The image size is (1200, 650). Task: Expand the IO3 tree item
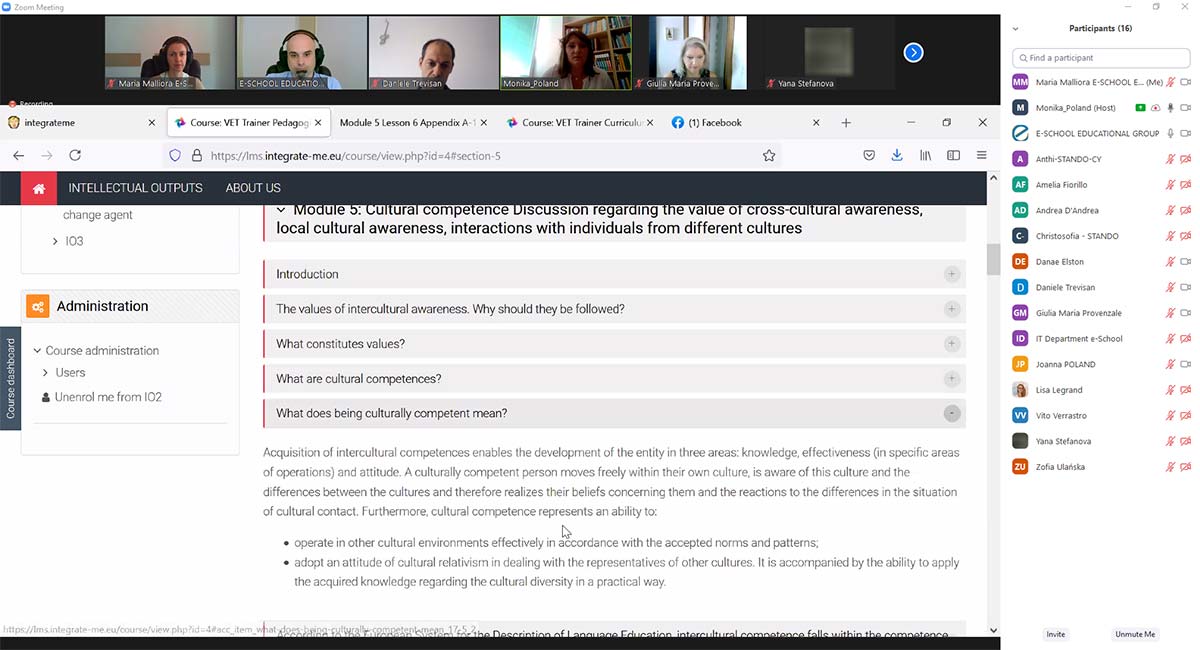click(55, 241)
